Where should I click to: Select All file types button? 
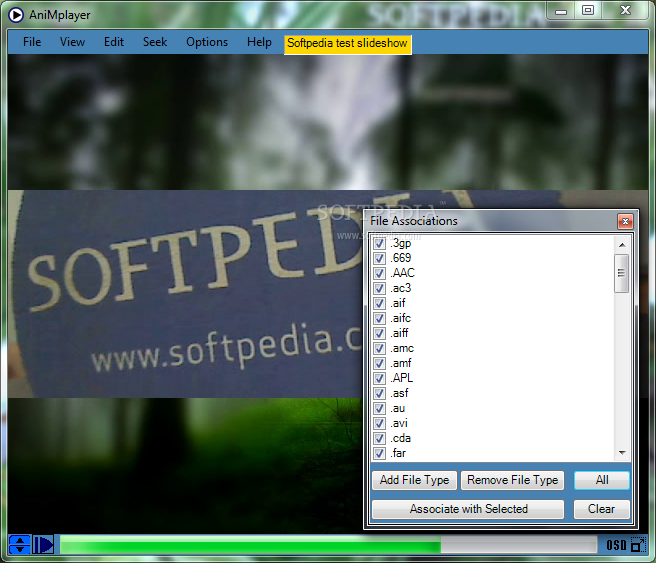tap(602, 480)
